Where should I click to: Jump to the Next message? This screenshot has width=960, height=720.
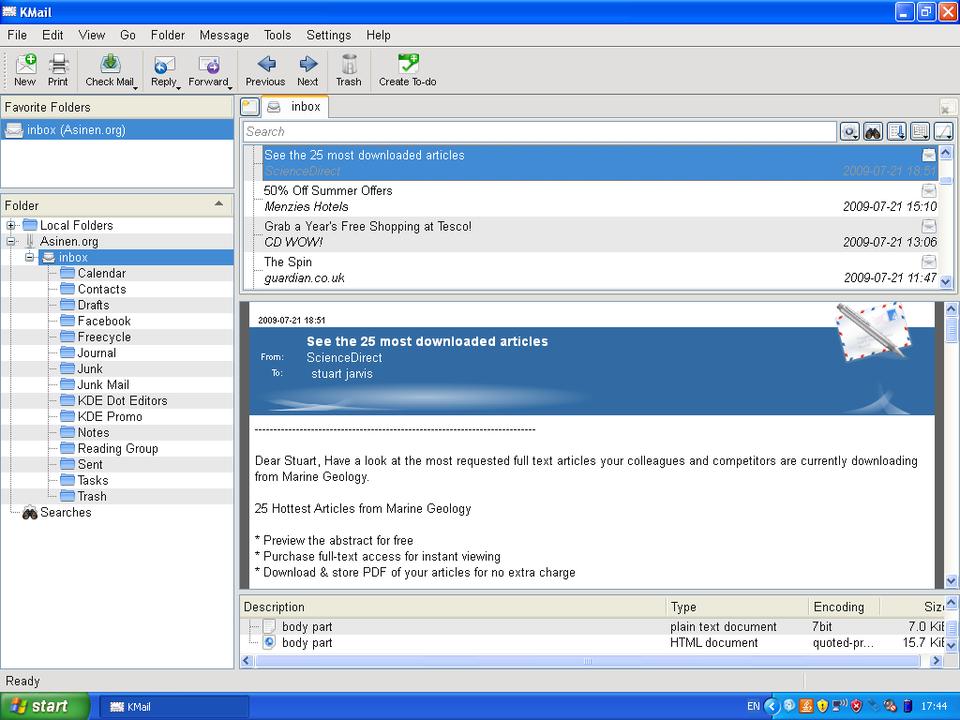(308, 69)
